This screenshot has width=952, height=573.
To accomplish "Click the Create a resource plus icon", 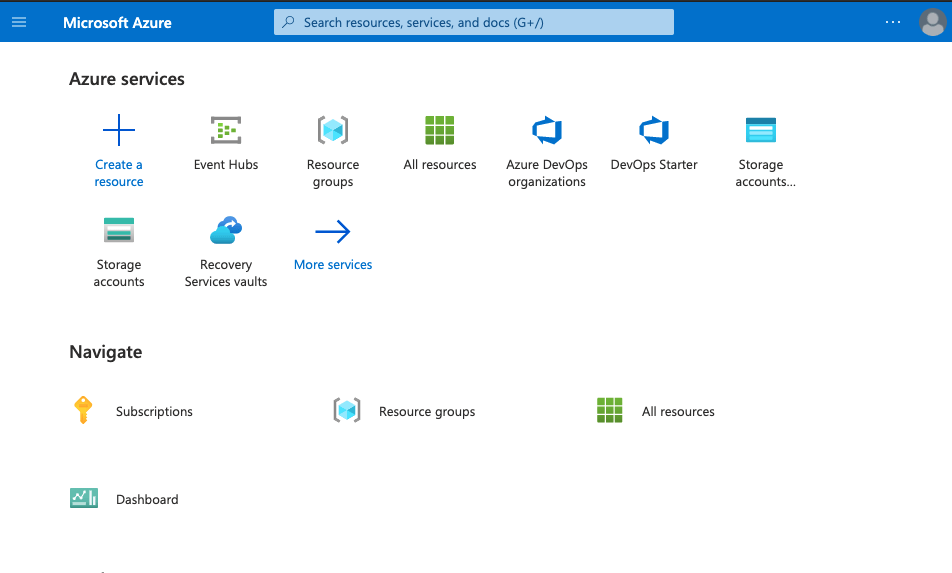I will [x=119, y=130].
